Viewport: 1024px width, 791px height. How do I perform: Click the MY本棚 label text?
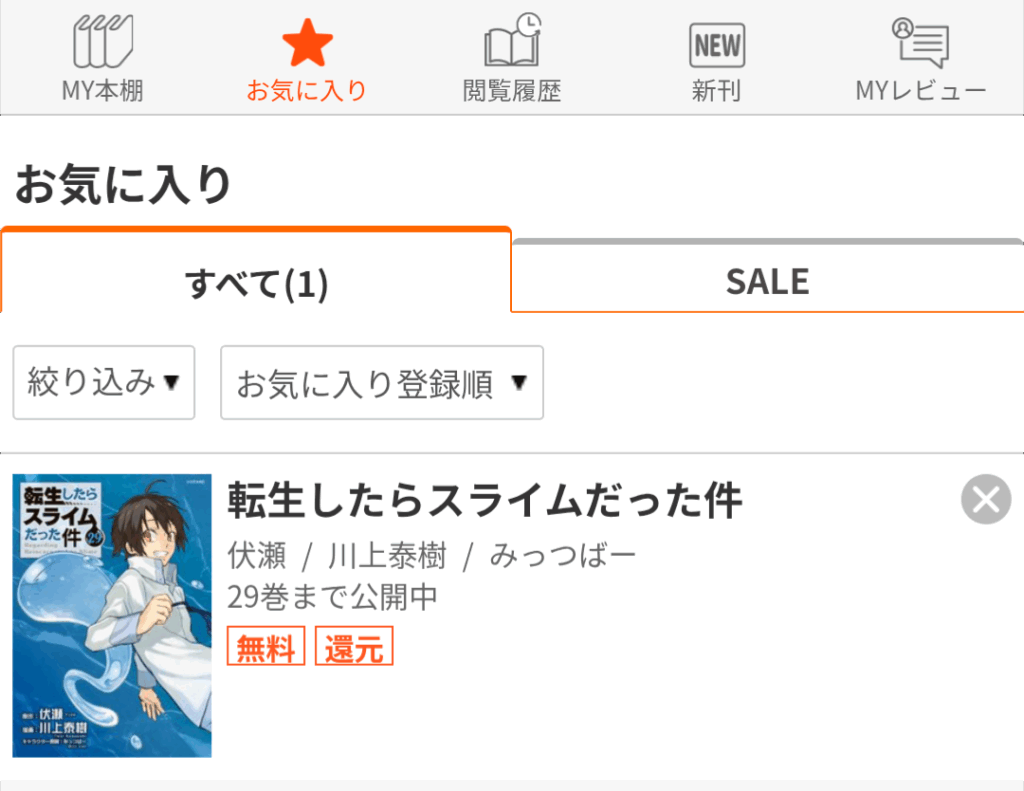pos(103,90)
